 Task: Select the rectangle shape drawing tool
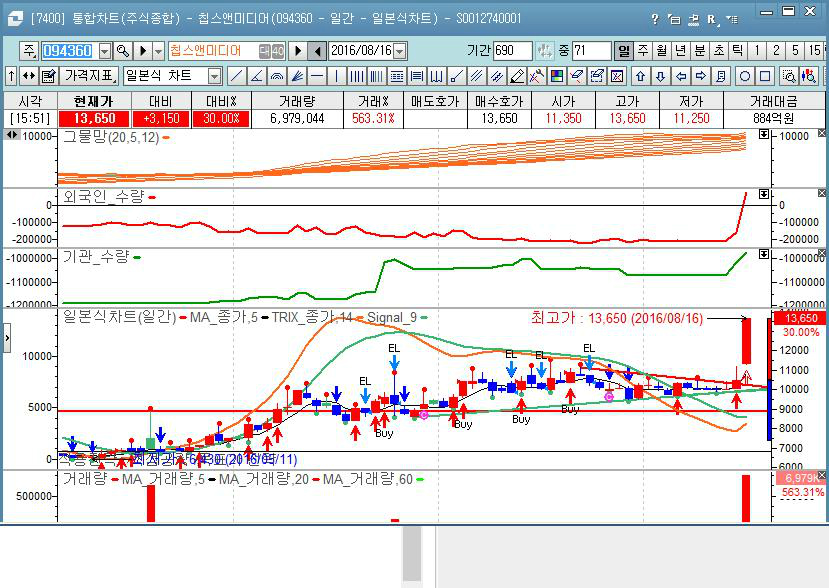pos(765,76)
